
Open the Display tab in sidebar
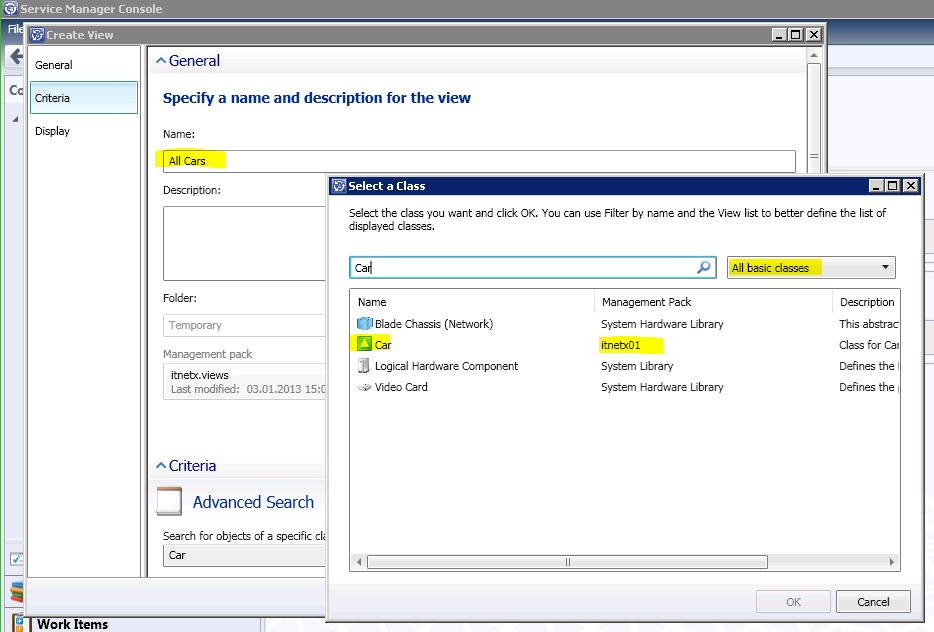click(x=53, y=131)
